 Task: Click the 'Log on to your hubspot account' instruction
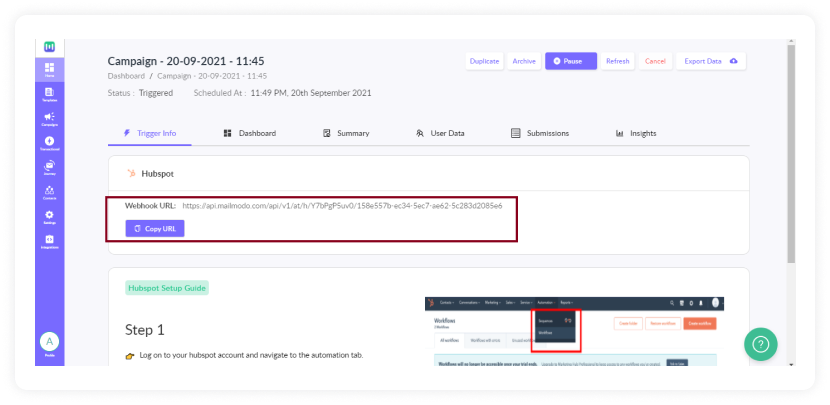pos(251,355)
